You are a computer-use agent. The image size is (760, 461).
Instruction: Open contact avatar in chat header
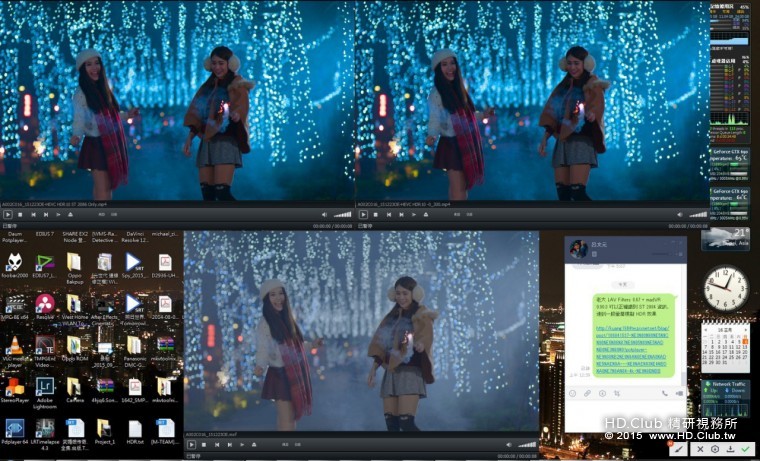(x=578, y=249)
